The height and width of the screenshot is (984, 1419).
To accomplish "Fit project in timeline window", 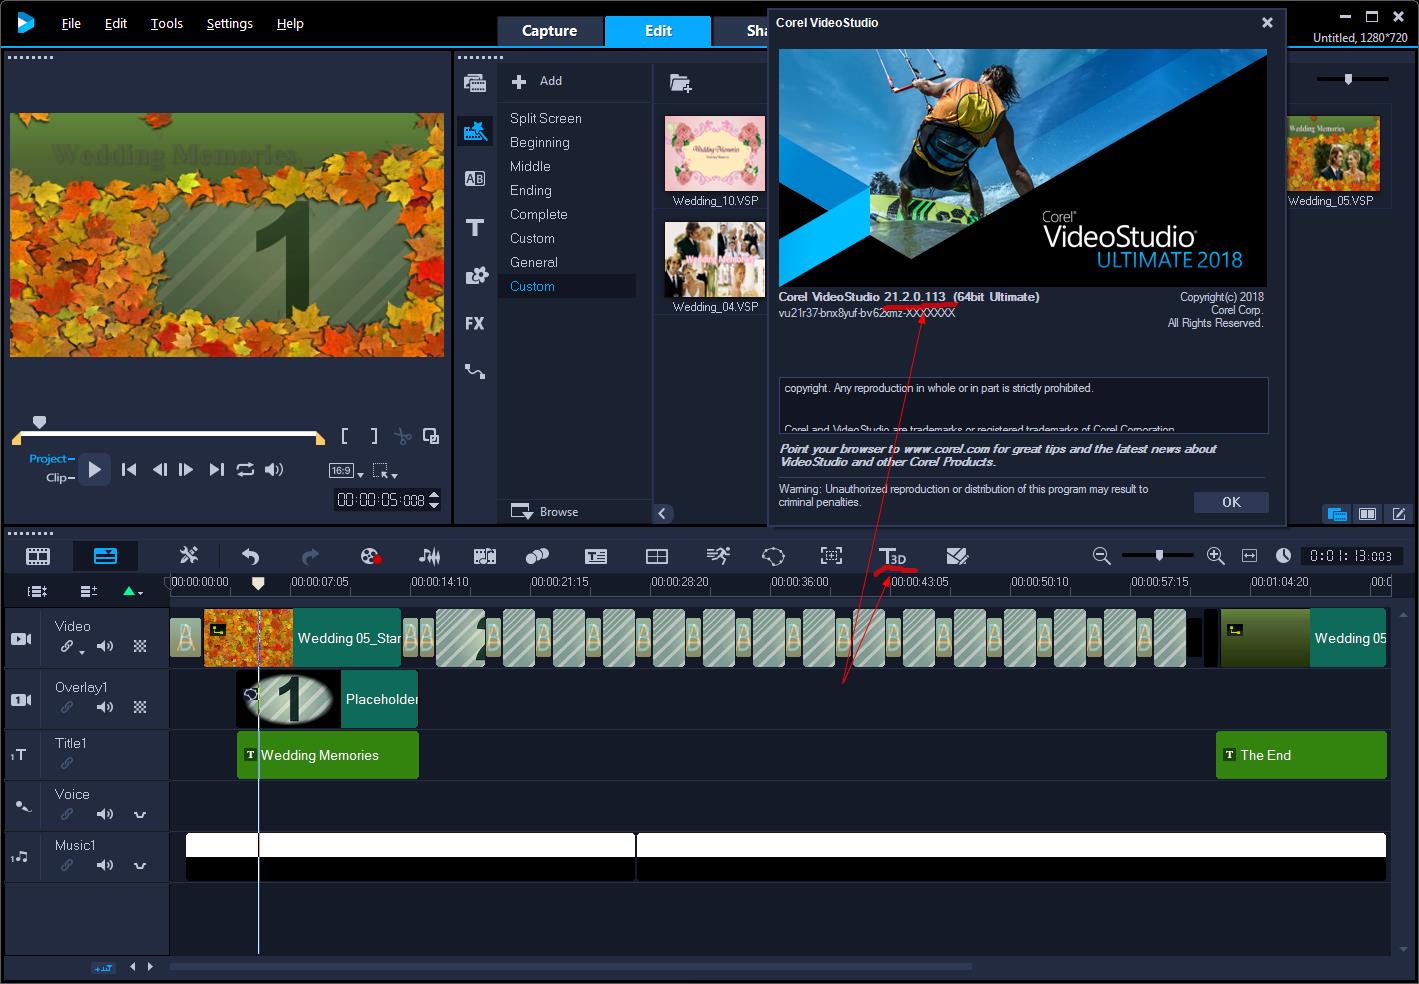I will [x=1250, y=556].
